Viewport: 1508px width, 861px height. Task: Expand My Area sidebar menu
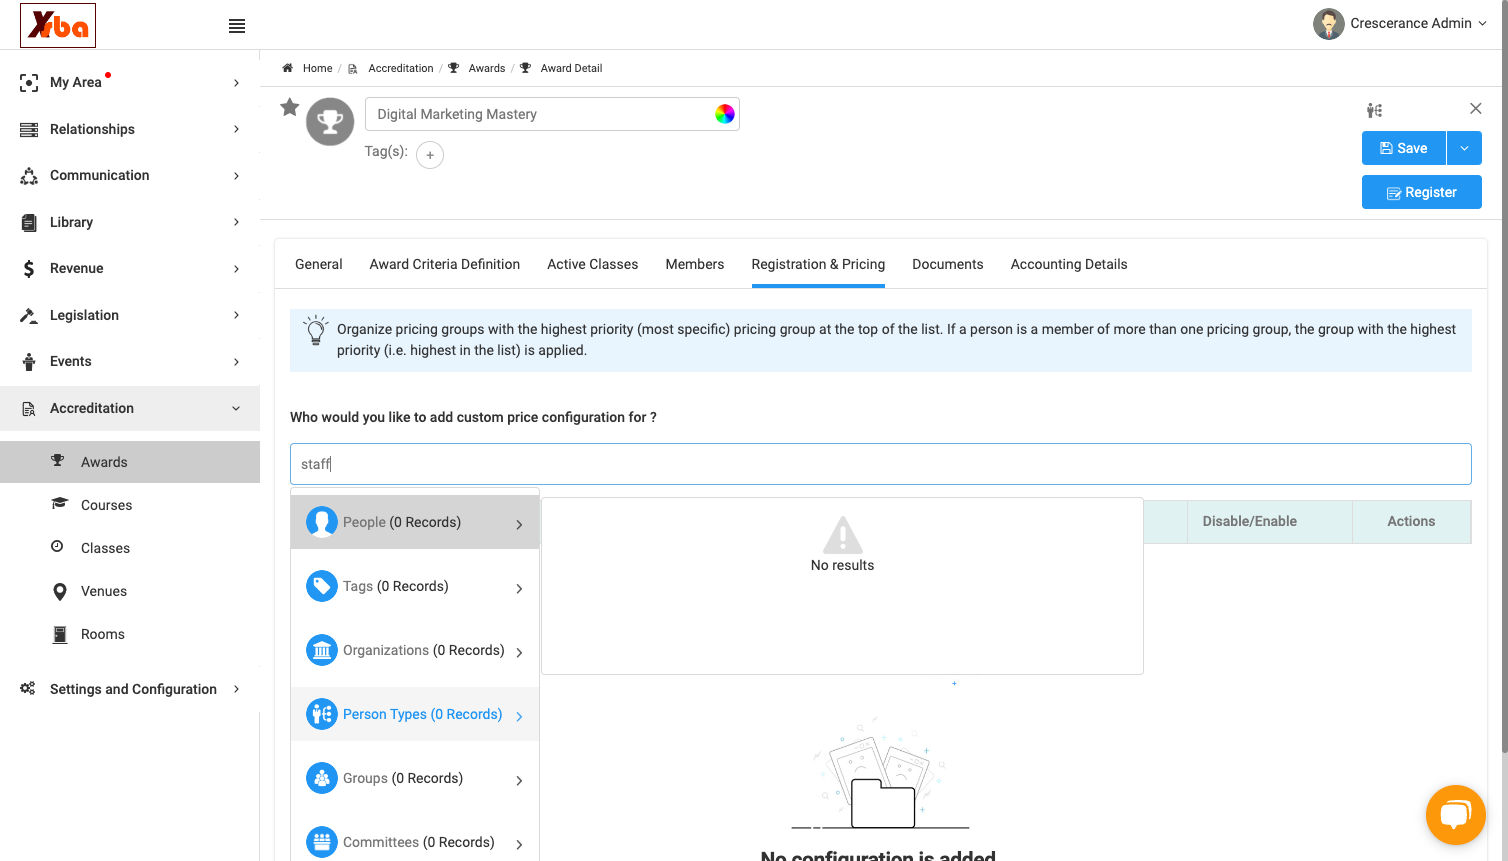130,82
